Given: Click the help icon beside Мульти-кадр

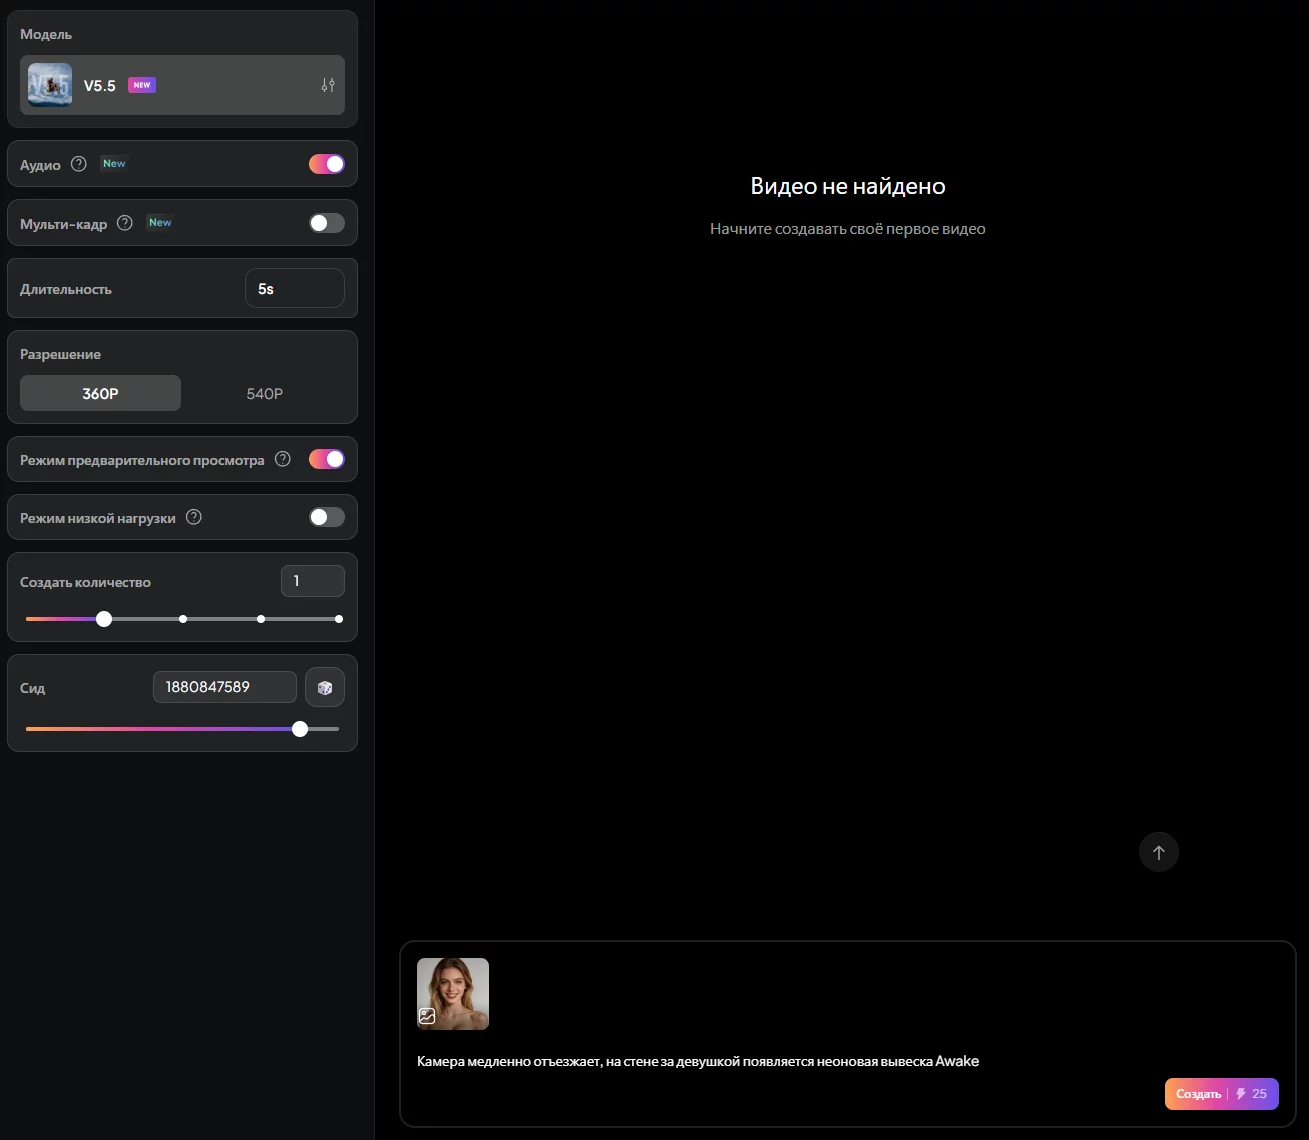Looking at the screenshot, I should click(x=125, y=223).
